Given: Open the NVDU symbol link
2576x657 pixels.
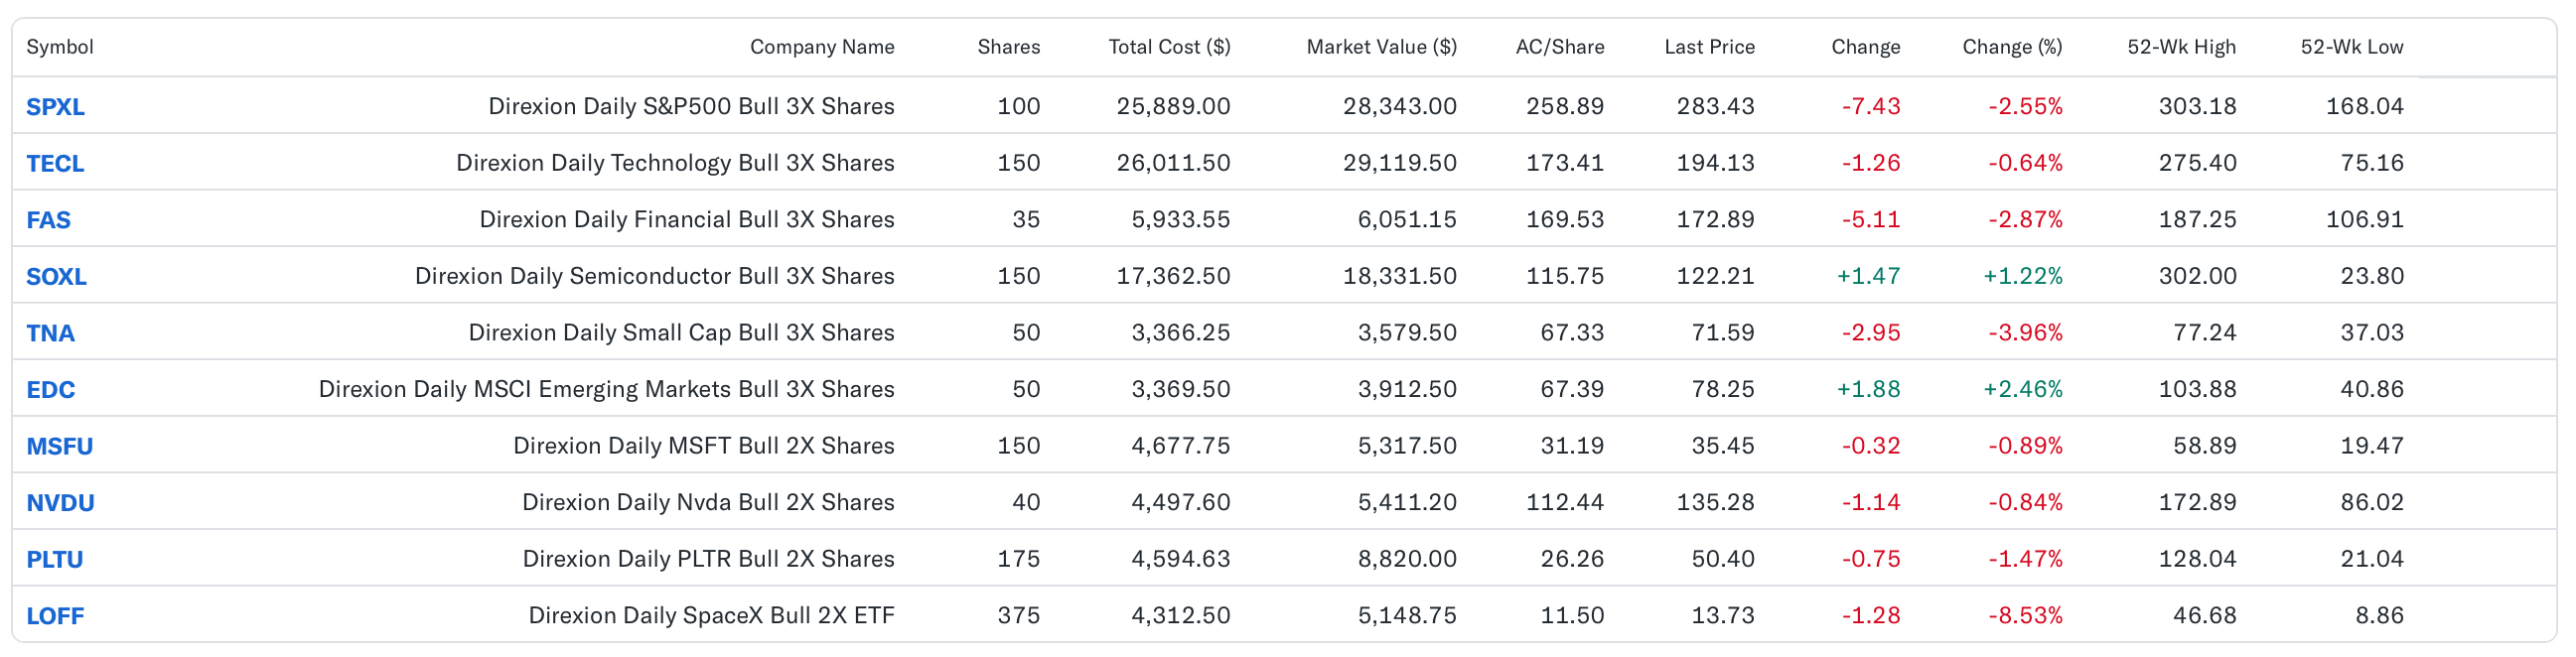Looking at the screenshot, I should pyautogui.click(x=60, y=503).
